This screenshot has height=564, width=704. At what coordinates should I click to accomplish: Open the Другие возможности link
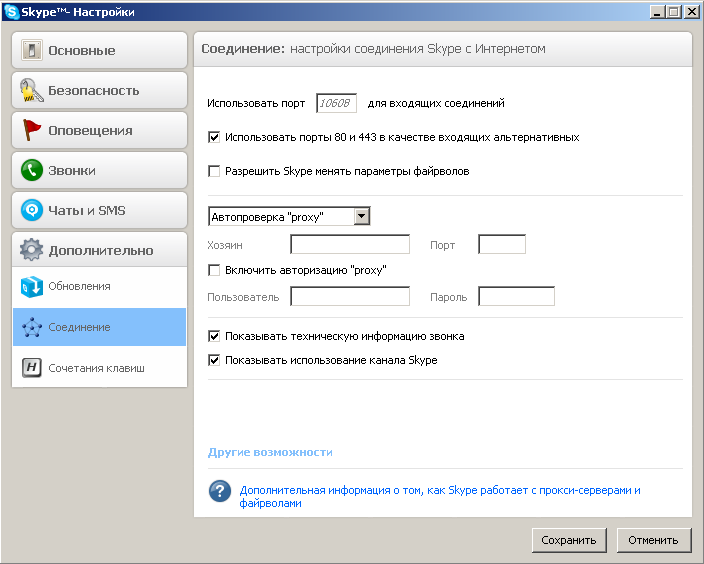click(x=270, y=452)
